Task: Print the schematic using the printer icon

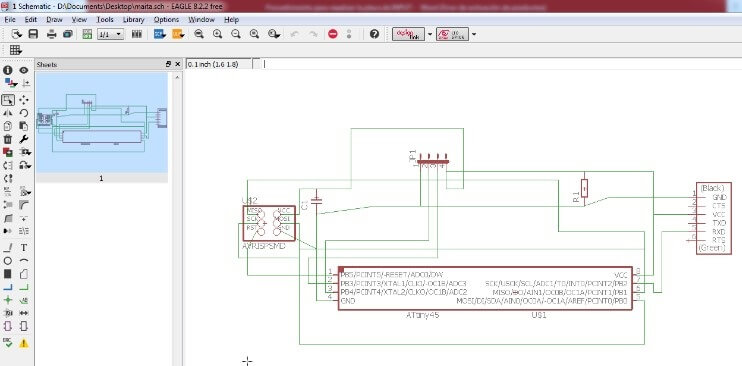Action: (x=52, y=34)
